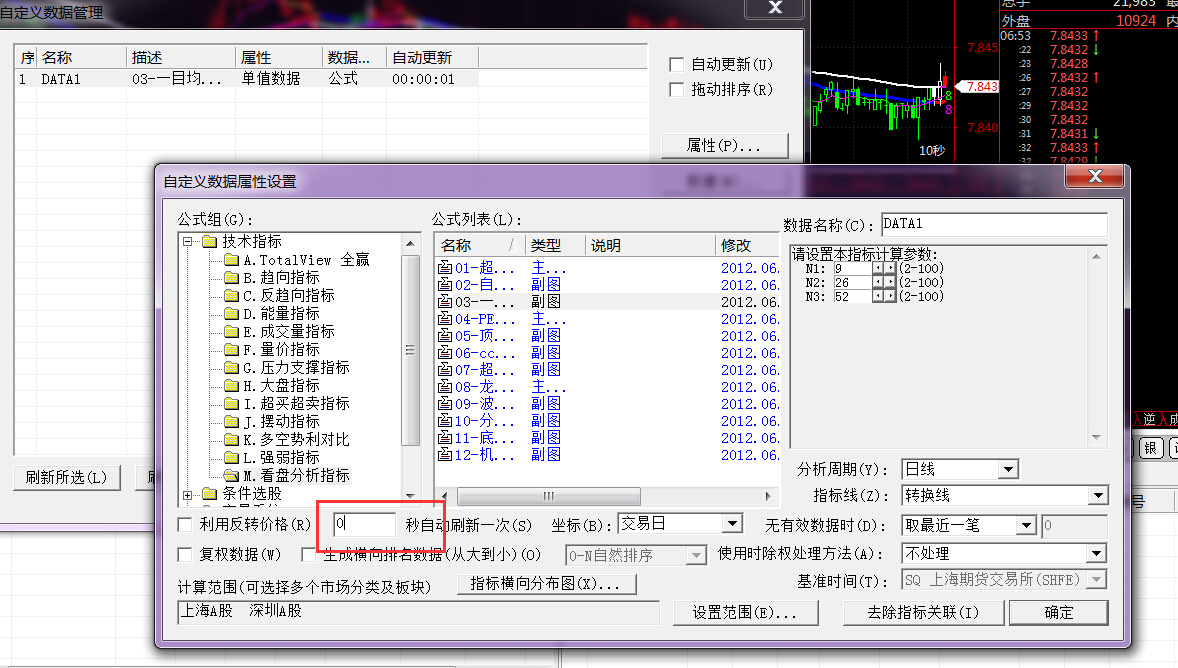Click the 数据名称 field containing DATA1
This screenshot has width=1178, height=668.
[x=993, y=225]
